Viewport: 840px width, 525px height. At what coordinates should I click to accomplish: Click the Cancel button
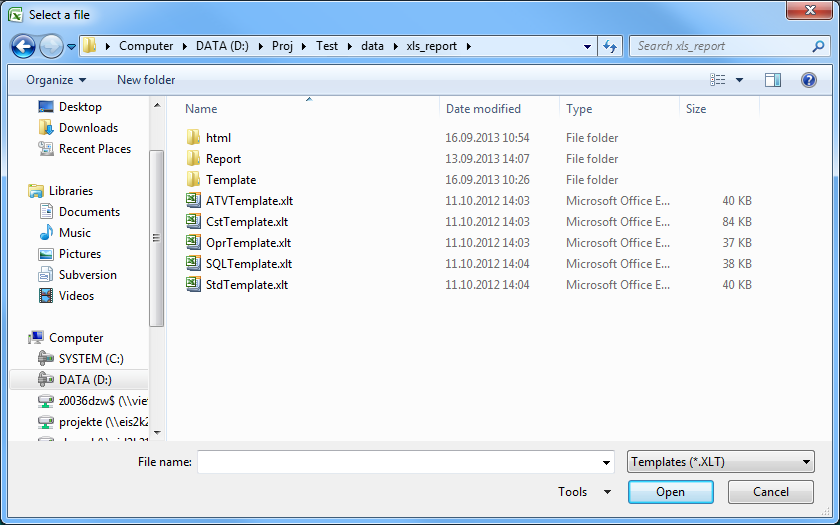pos(770,492)
